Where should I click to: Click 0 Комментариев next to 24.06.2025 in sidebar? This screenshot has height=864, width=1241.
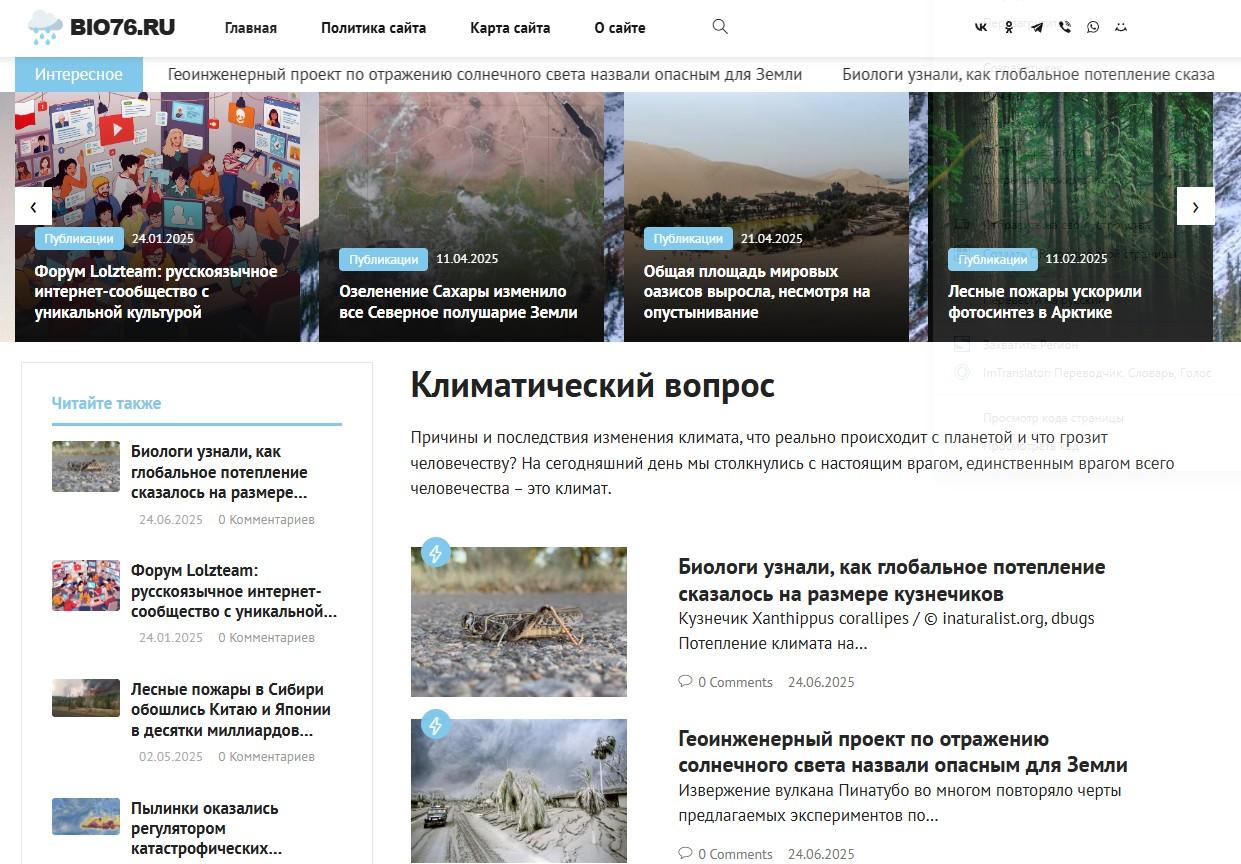click(266, 520)
